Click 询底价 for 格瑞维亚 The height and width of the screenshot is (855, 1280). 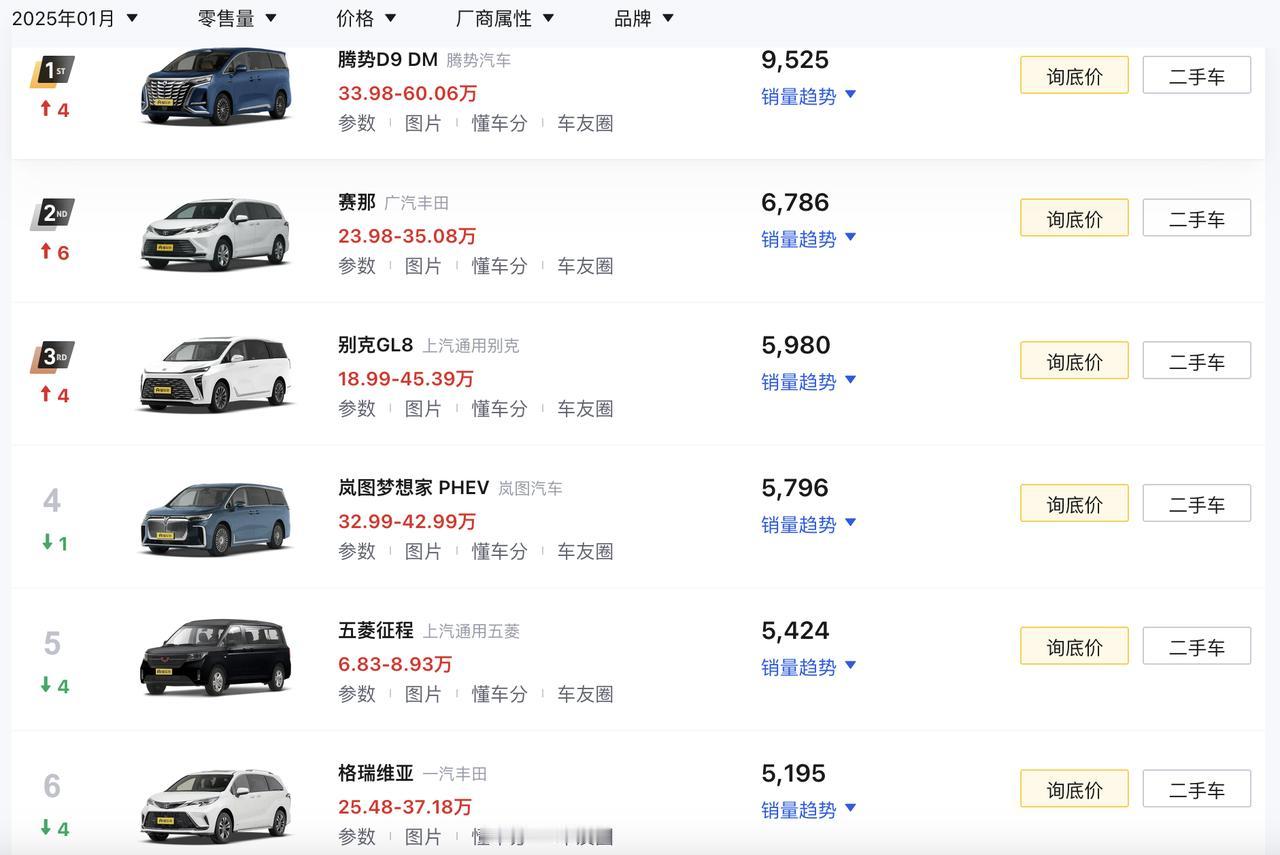point(1074,789)
